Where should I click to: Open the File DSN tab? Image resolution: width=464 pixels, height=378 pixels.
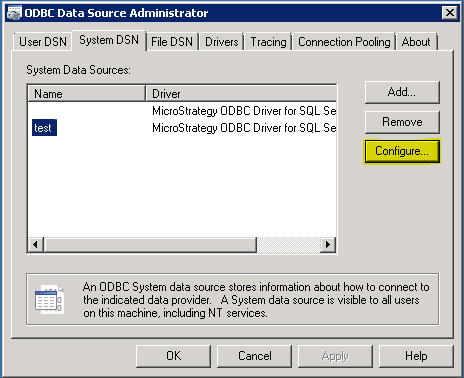pyautogui.click(x=172, y=42)
